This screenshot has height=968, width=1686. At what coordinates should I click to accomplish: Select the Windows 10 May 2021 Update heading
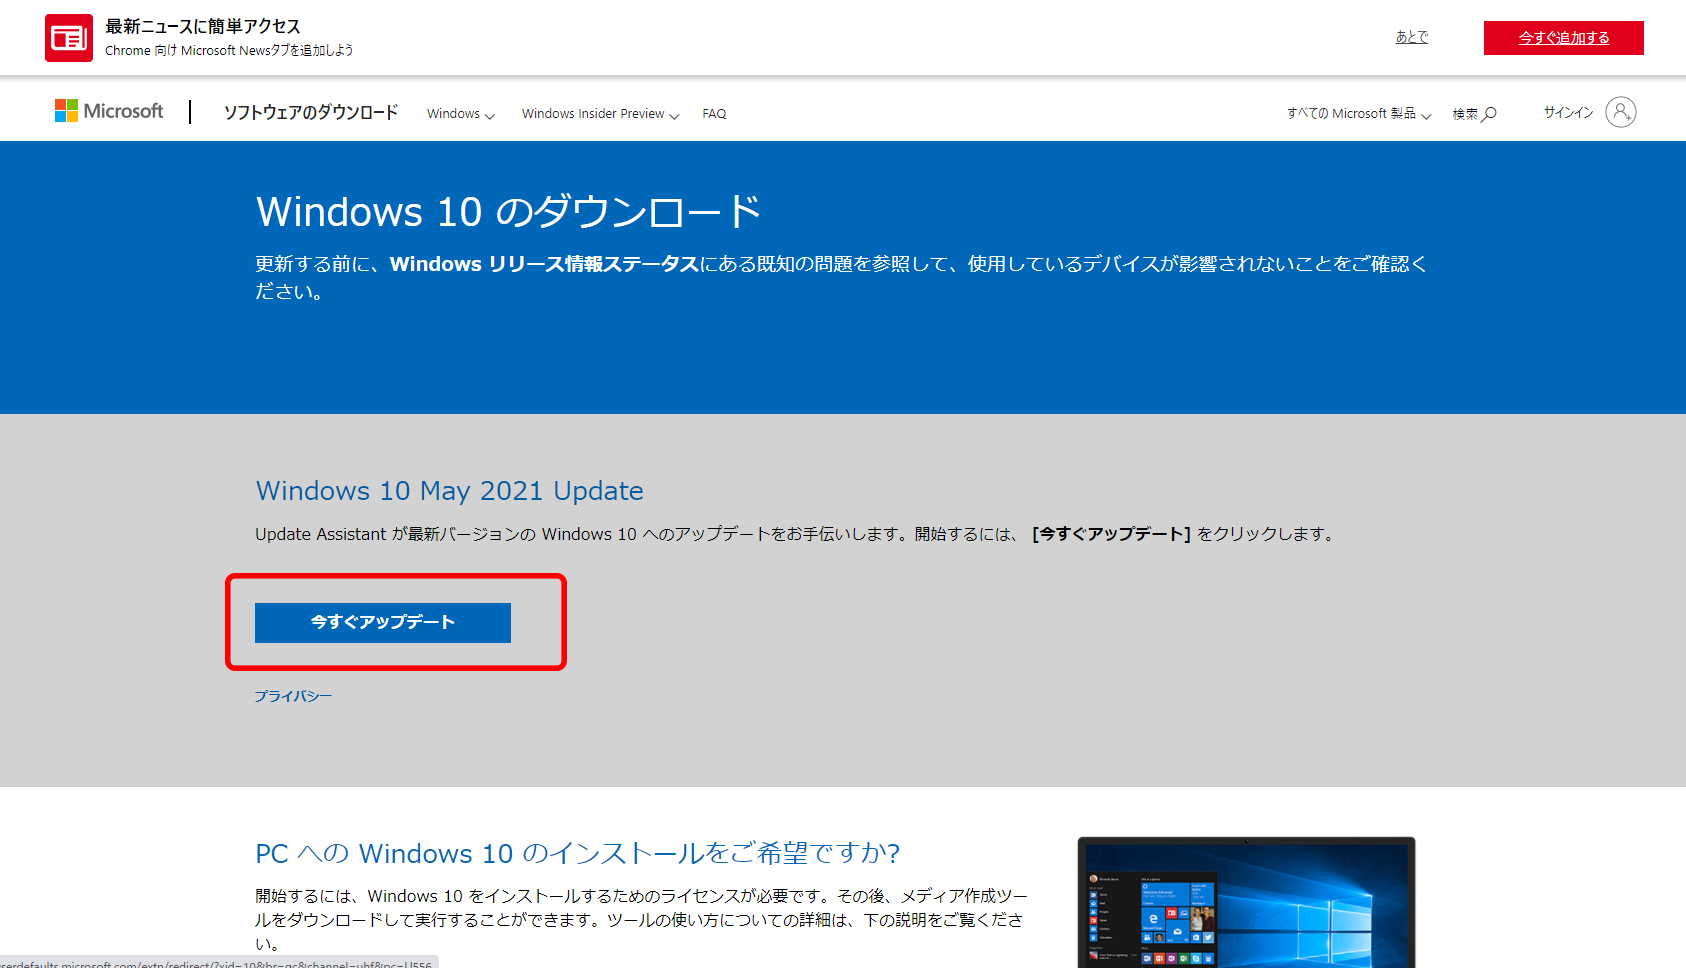(x=449, y=491)
